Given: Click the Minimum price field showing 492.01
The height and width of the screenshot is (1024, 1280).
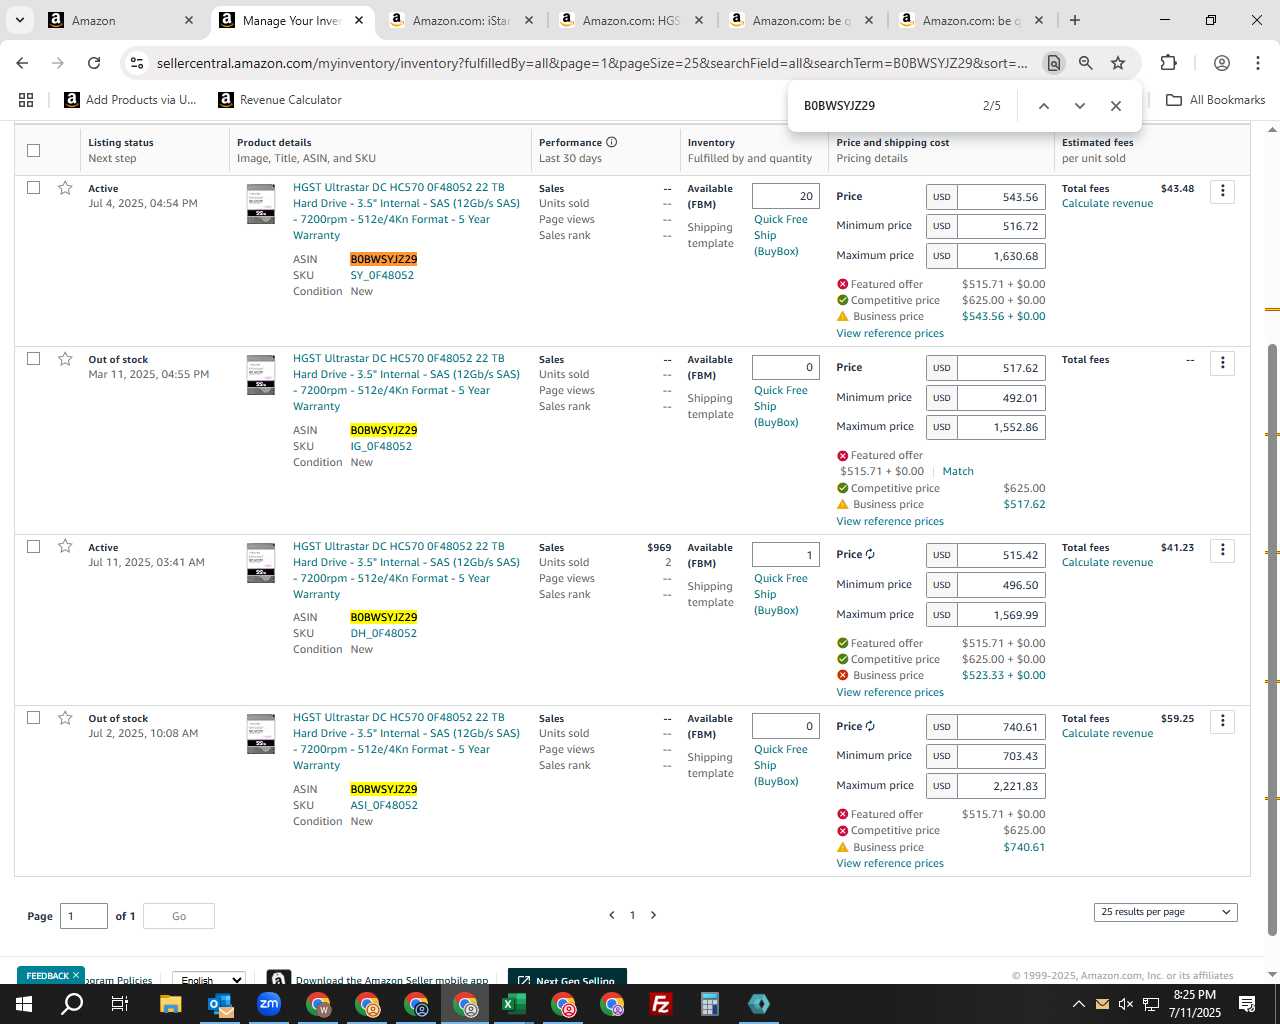Looking at the screenshot, I should tap(1001, 398).
